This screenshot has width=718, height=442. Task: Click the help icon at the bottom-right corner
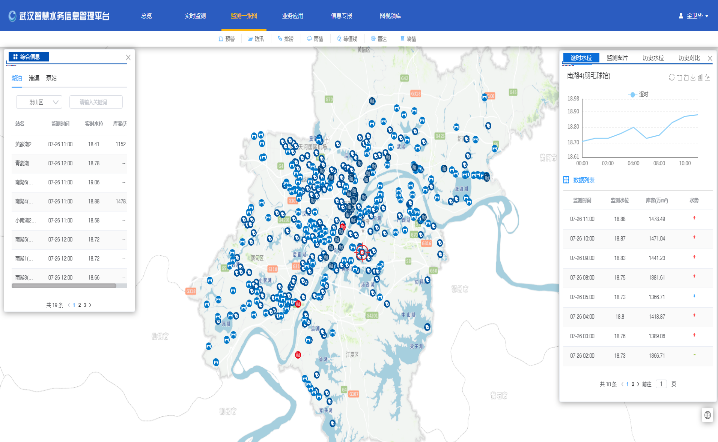707,415
